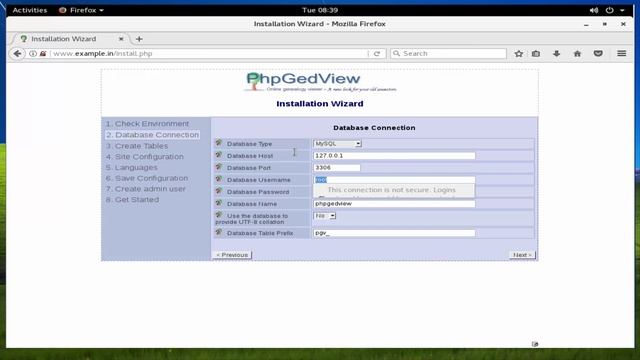Image resolution: width=640 pixels, height=360 pixels.
Task: Click help icon beside Database Username
Action: tap(219, 179)
